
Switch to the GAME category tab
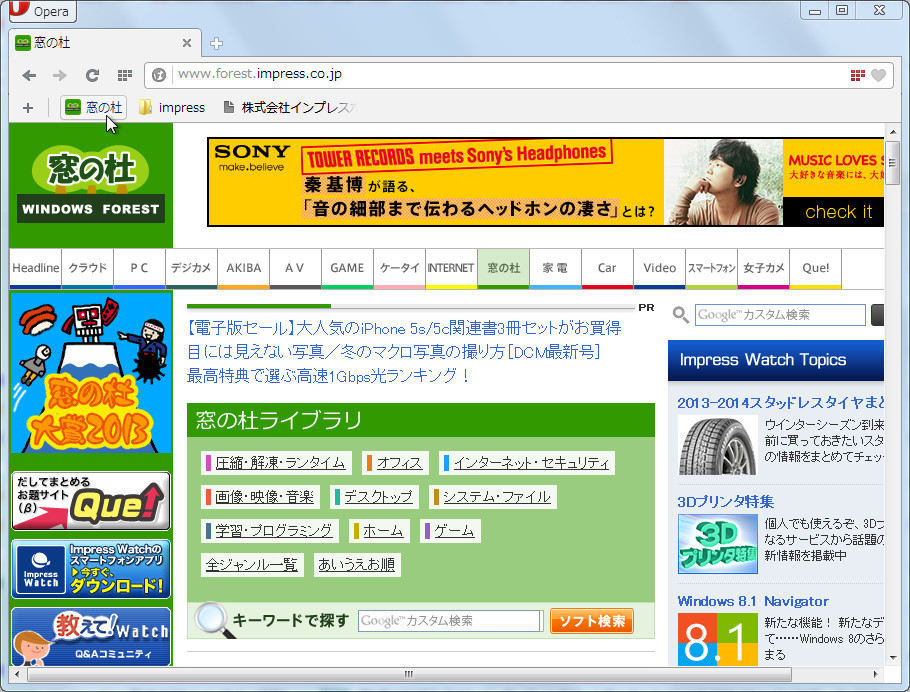tap(347, 268)
